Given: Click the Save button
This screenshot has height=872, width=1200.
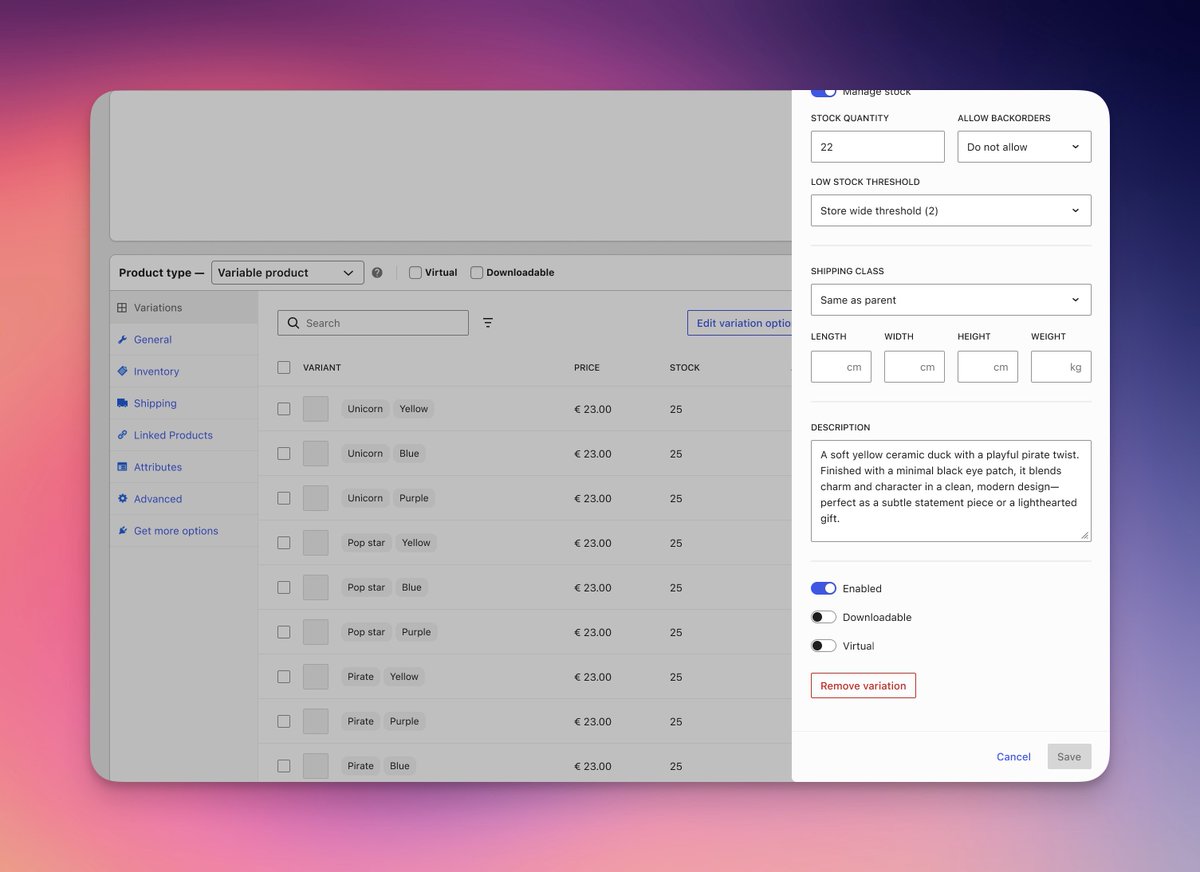Looking at the screenshot, I should (x=1069, y=757).
